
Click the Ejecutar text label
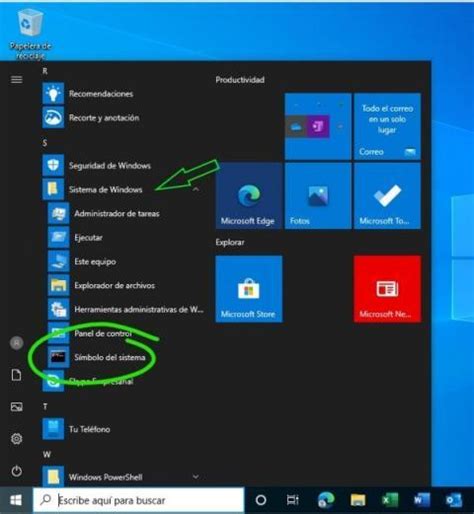(x=88, y=238)
